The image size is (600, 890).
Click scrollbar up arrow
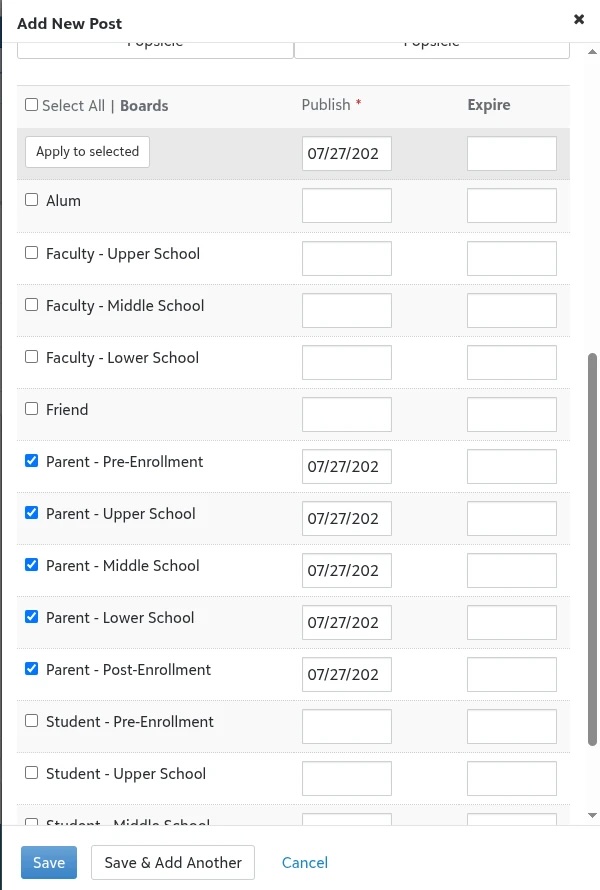tap(592, 52)
